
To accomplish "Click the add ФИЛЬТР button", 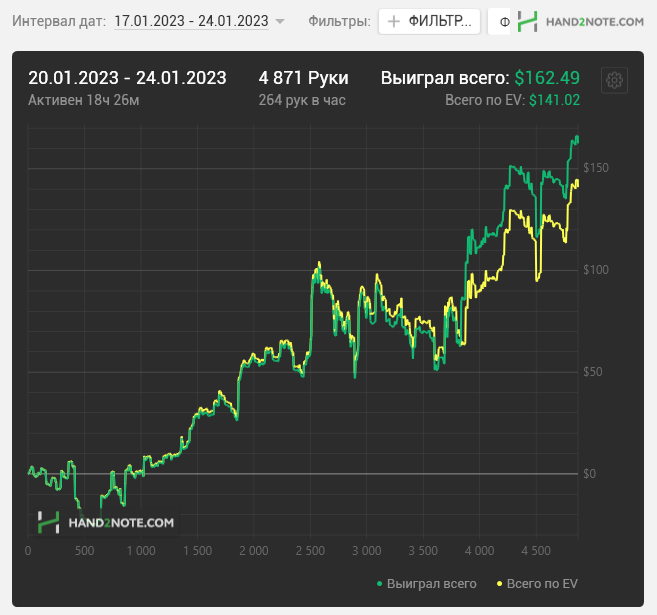I will tap(429, 21).
